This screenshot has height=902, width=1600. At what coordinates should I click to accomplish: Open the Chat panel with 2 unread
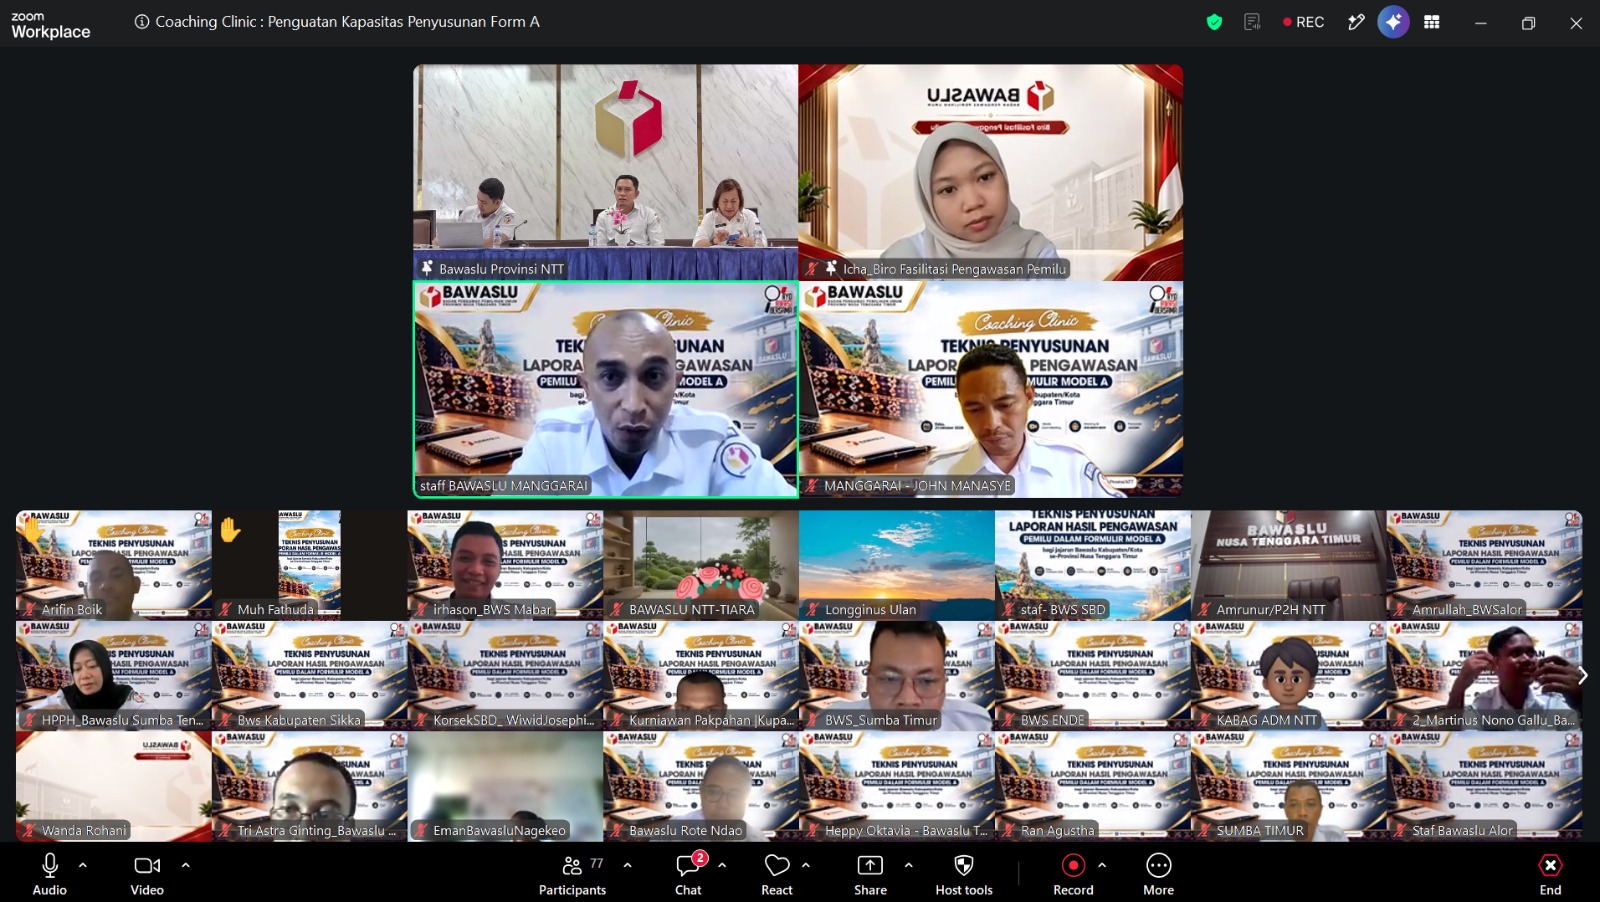[x=689, y=874]
